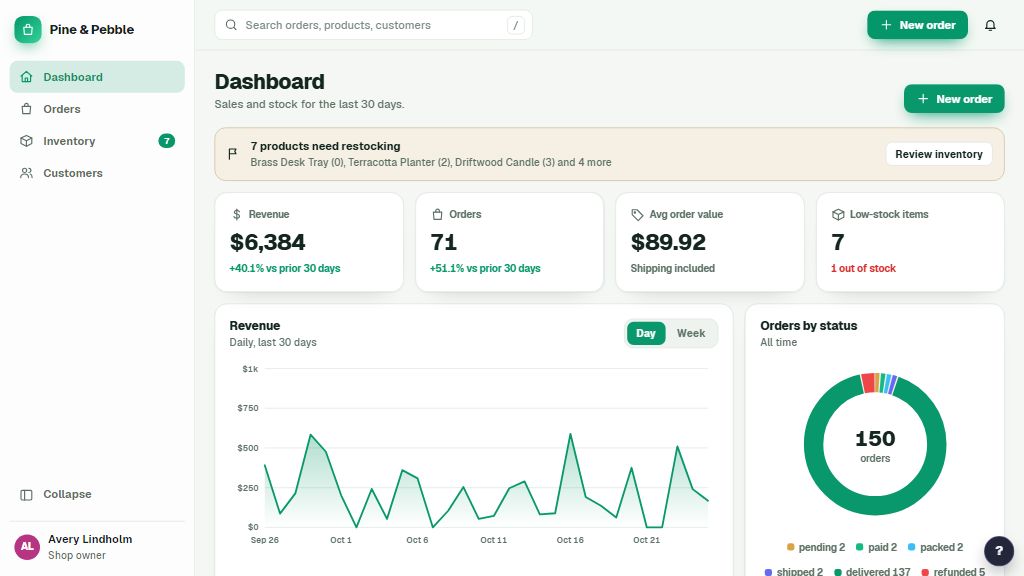Viewport: 1024px width, 576px height.
Task: Open the help question mark button
Action: coord(999,551)
